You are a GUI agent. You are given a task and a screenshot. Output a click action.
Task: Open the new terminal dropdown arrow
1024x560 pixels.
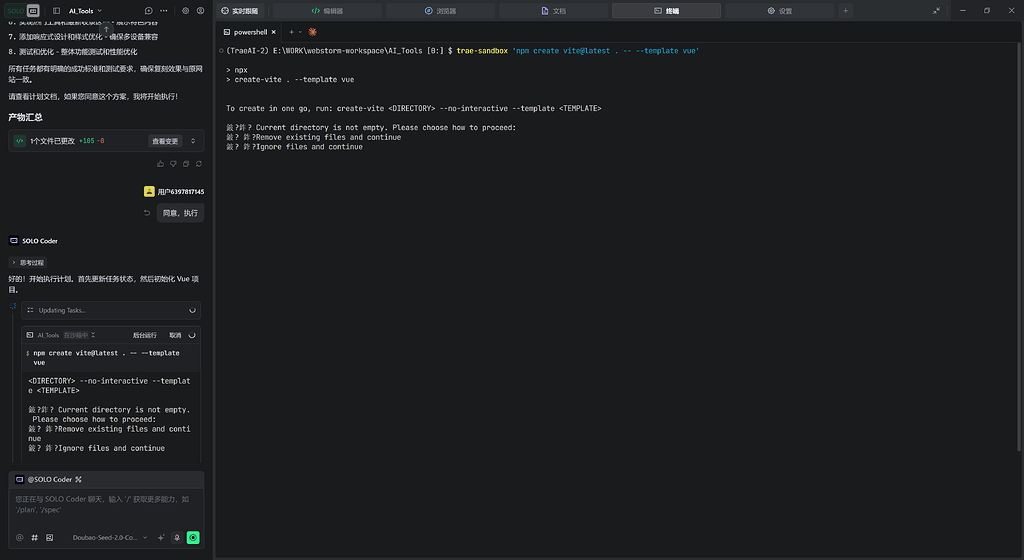(300, 32)
